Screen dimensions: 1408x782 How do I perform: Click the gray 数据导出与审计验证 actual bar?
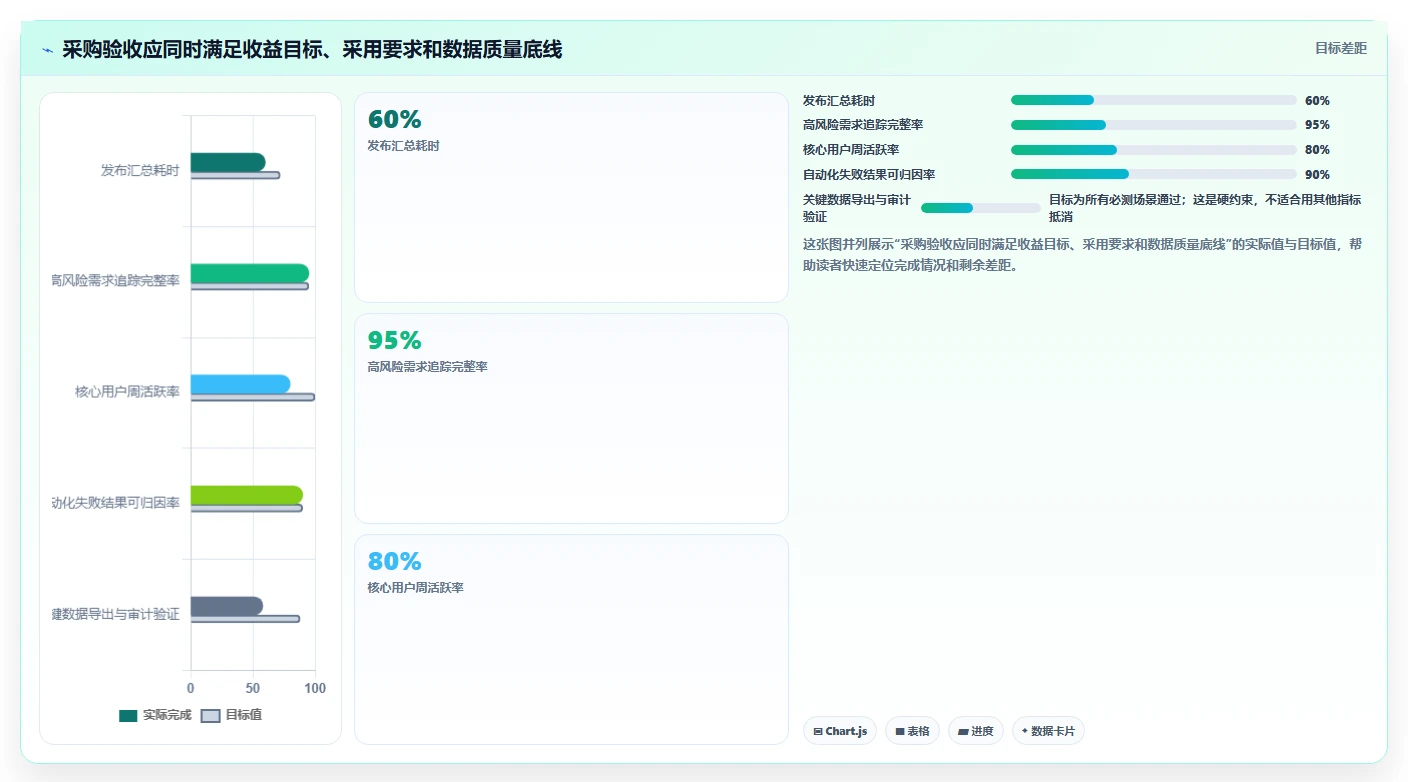point(227,606)
